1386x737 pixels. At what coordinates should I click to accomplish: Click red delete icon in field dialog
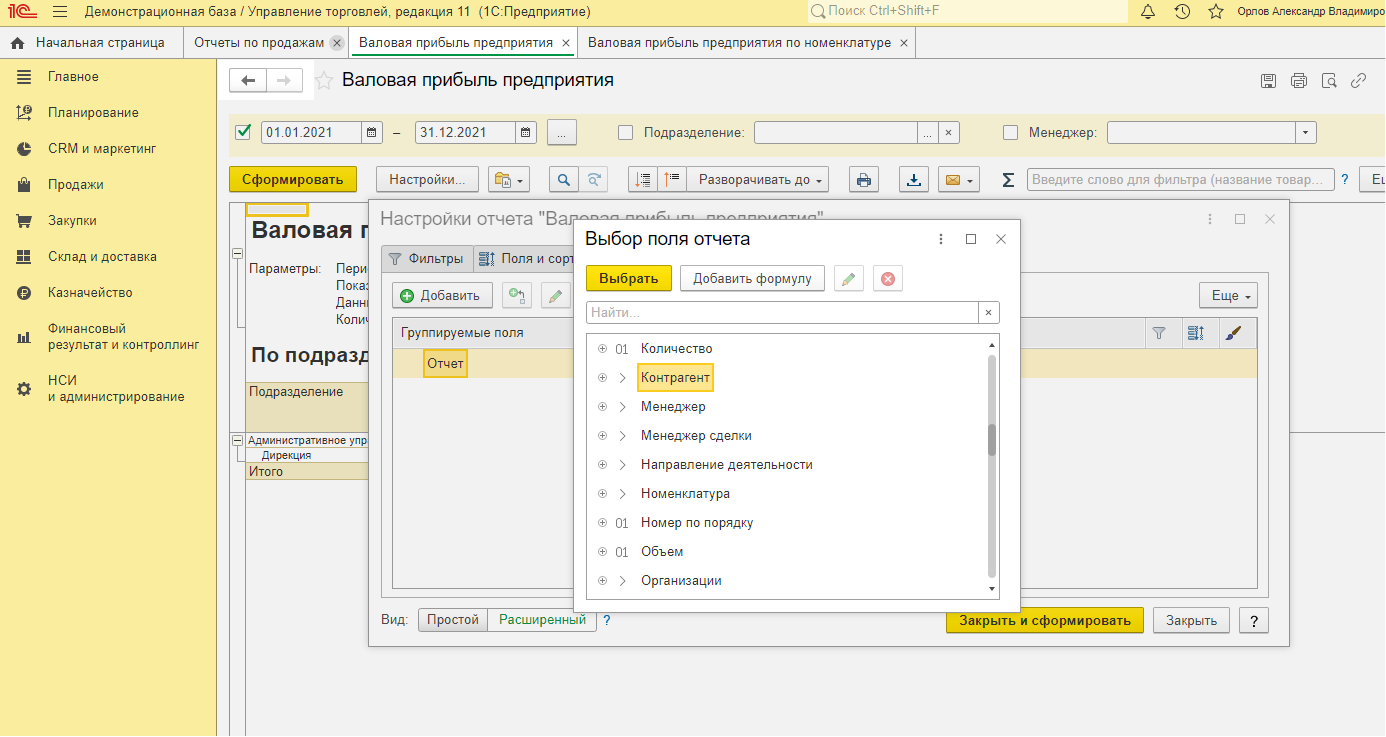[x=888, y=279]
